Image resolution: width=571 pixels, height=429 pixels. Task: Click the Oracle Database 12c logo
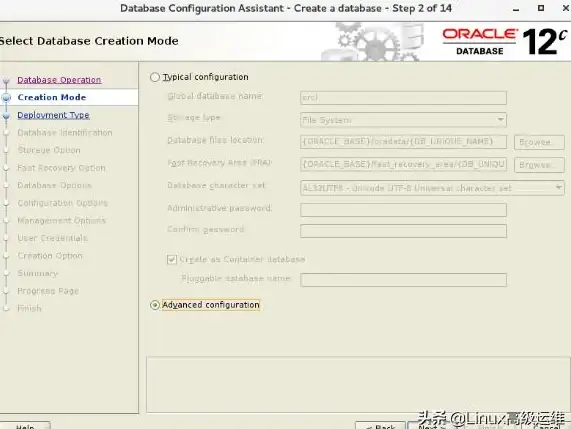(x=505, y=42)
